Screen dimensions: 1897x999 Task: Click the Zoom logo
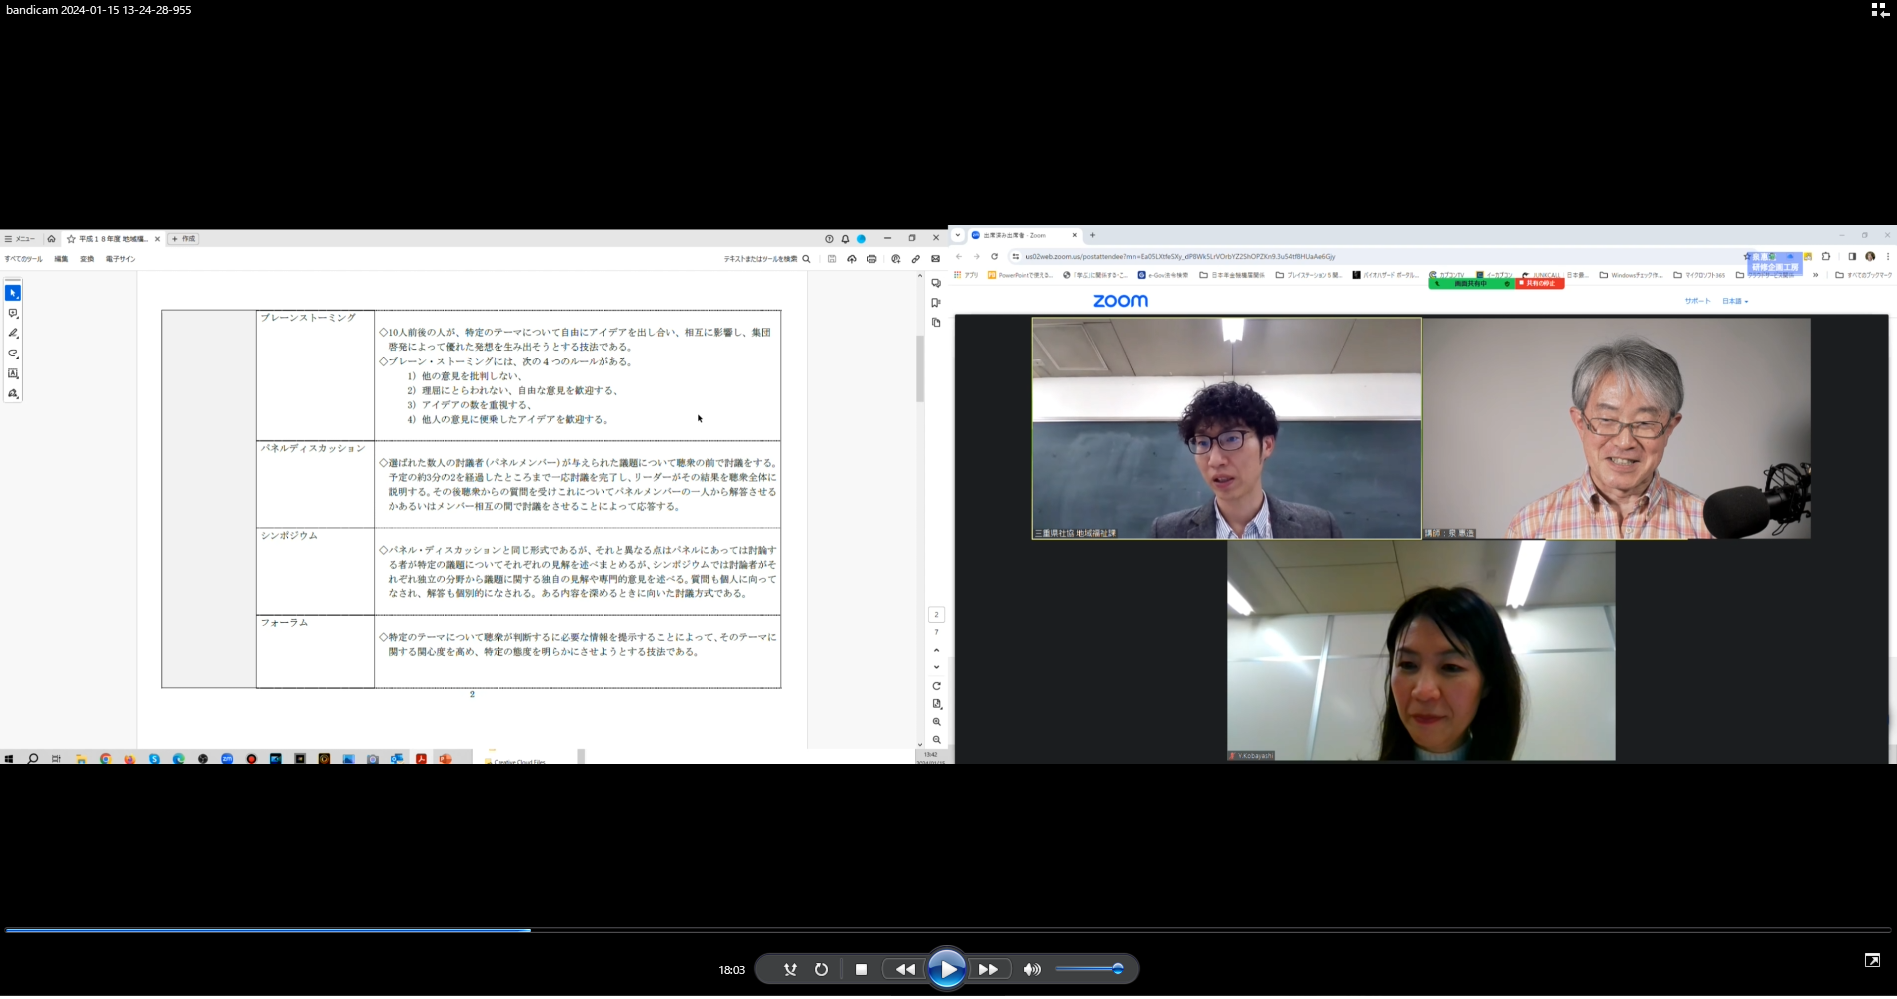coord(1120,301)
